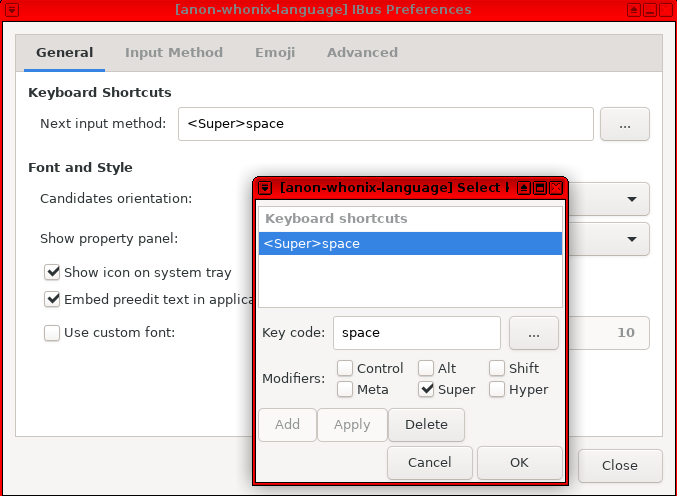Close the Select keyboard shortcut dialog
Image resolution: width=677 pixels, height=496 pixels.
[556, 188]
